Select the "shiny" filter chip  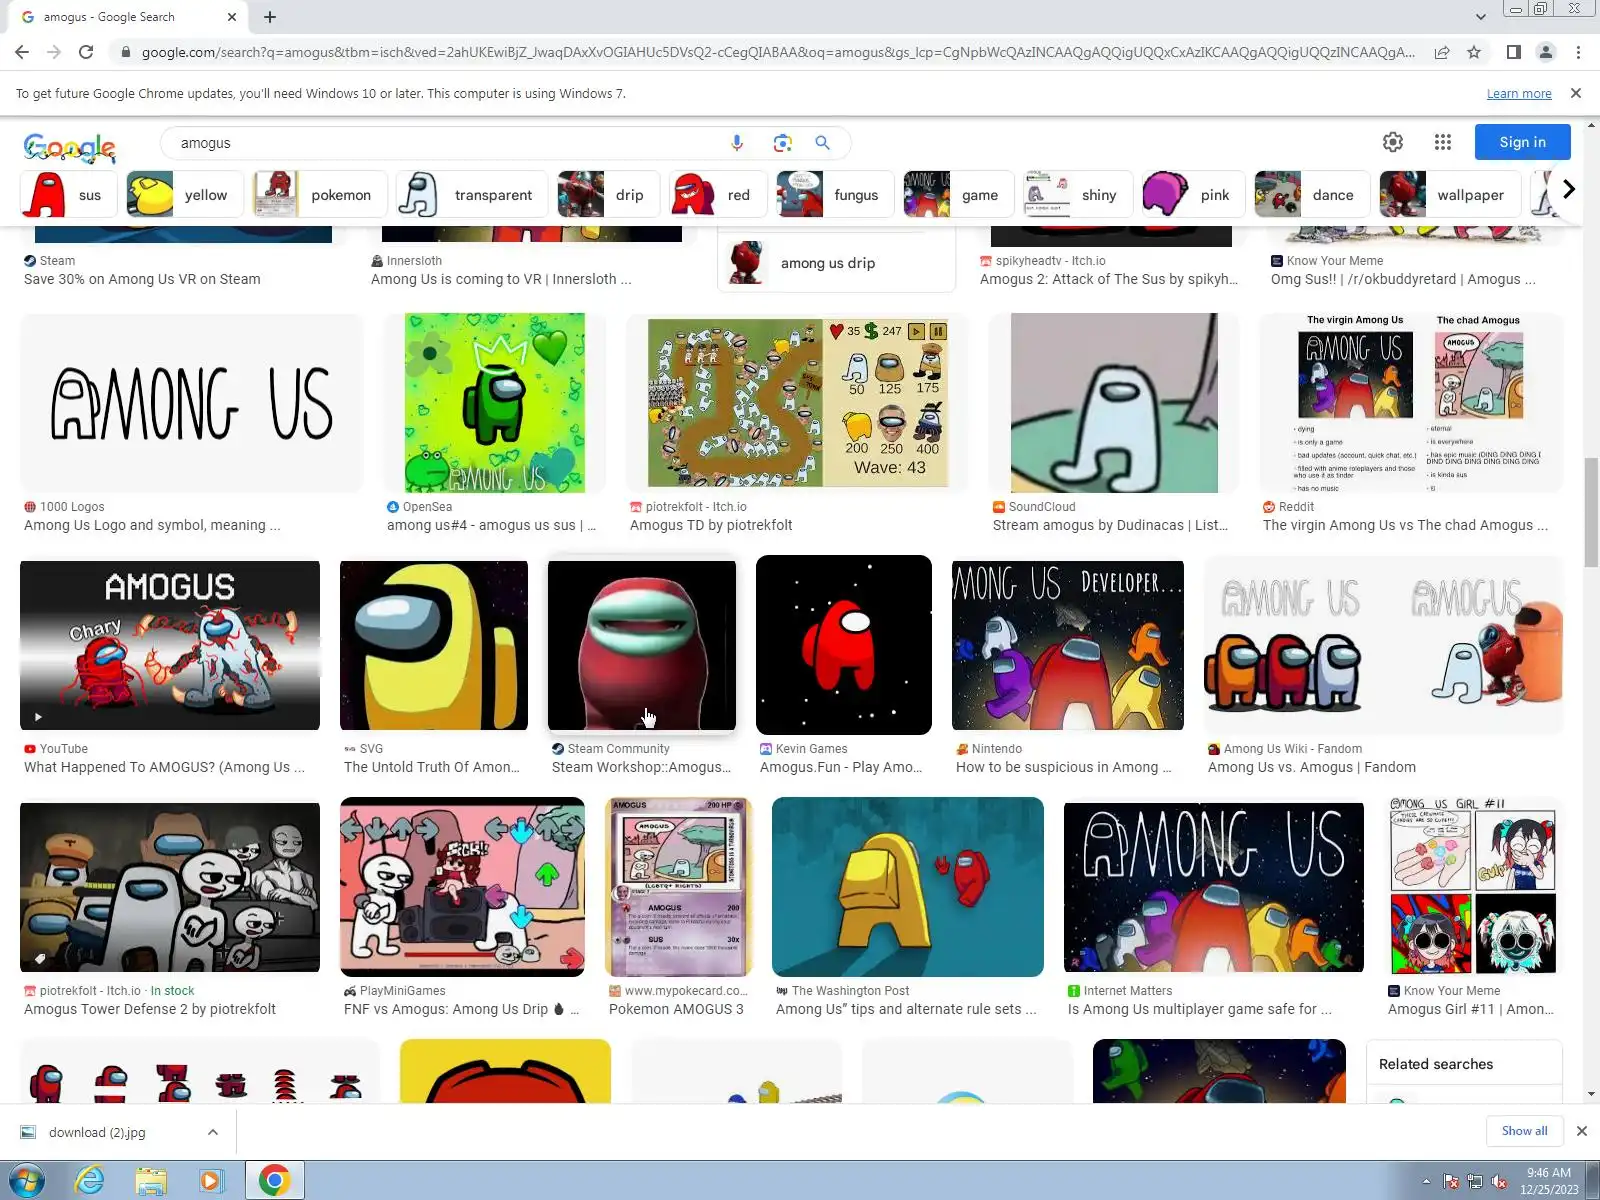point(1077,195)
